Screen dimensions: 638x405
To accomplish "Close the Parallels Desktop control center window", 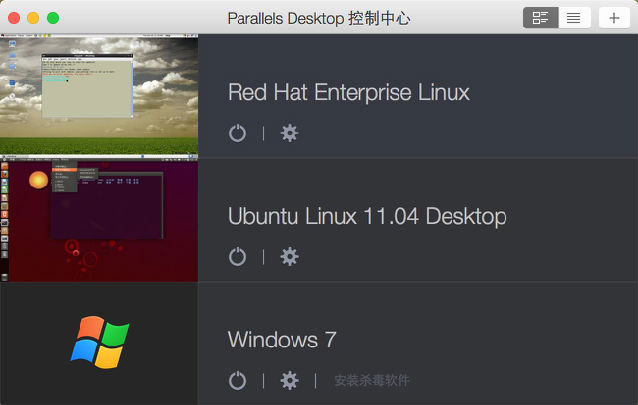I will (x=14, y=18).
